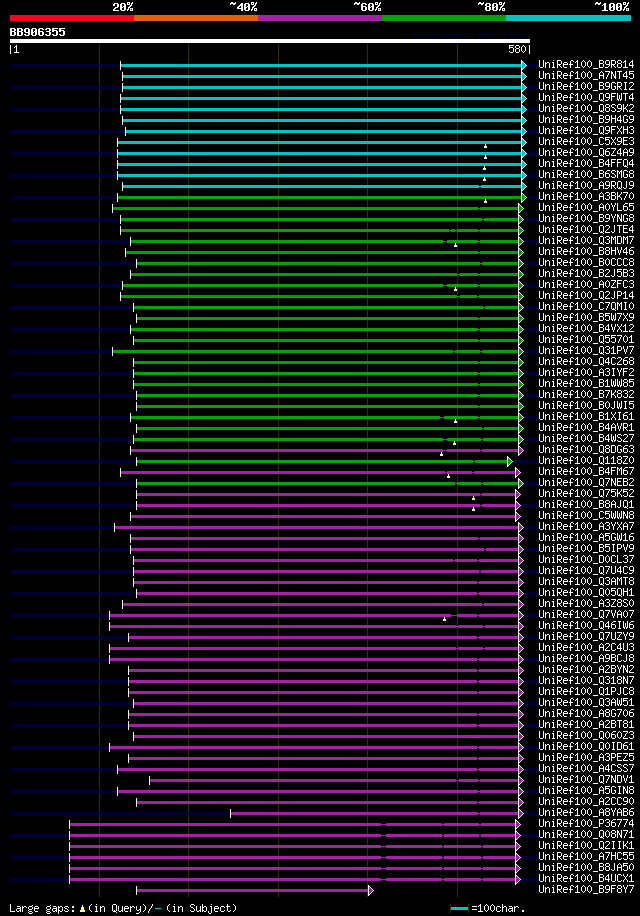Click the UniRef100_Q75K52 label
The height and width of the screenshot is (916, 640).
point(586,494)
